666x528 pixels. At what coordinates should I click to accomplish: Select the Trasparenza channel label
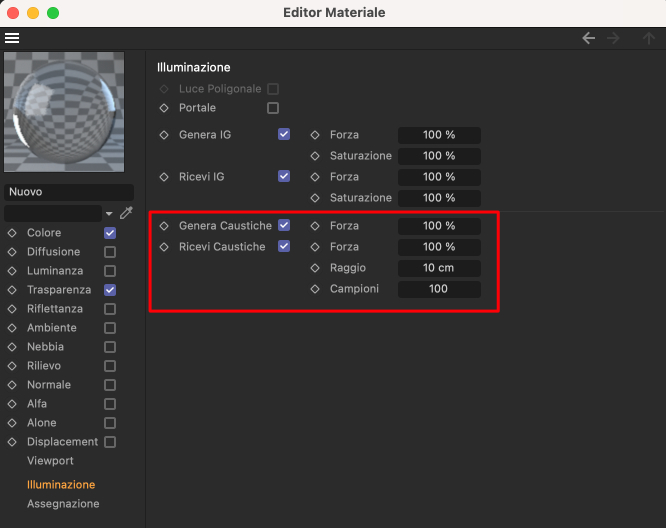[59, 290]
